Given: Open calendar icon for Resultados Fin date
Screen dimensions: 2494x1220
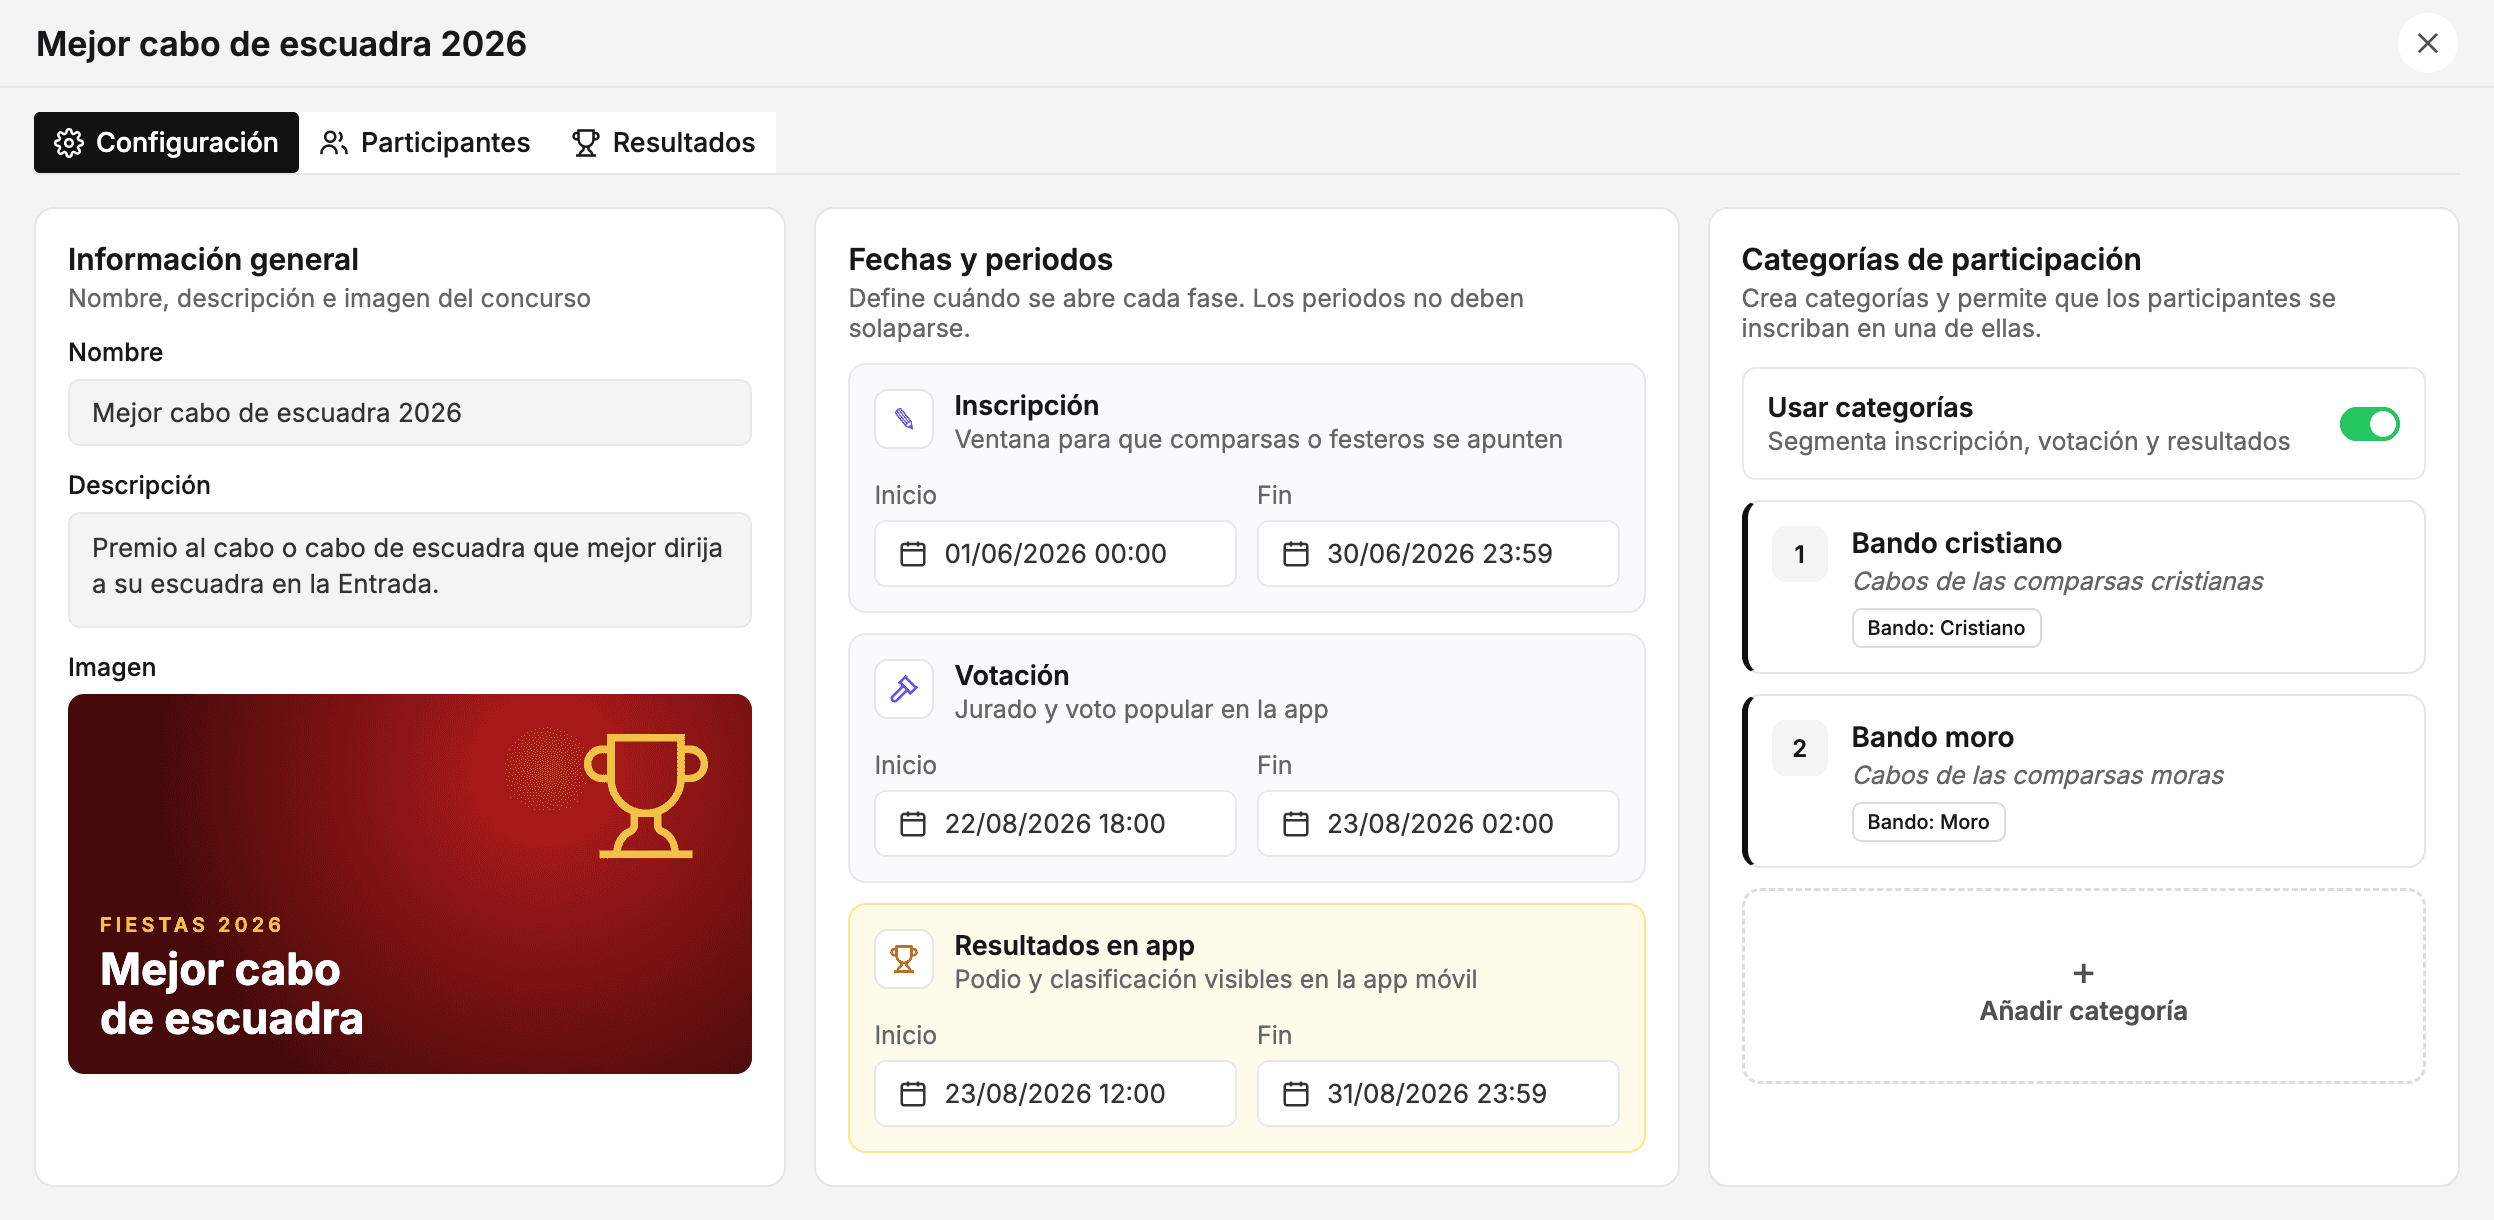Looking at the screenshot, I should [1296, 1094].
